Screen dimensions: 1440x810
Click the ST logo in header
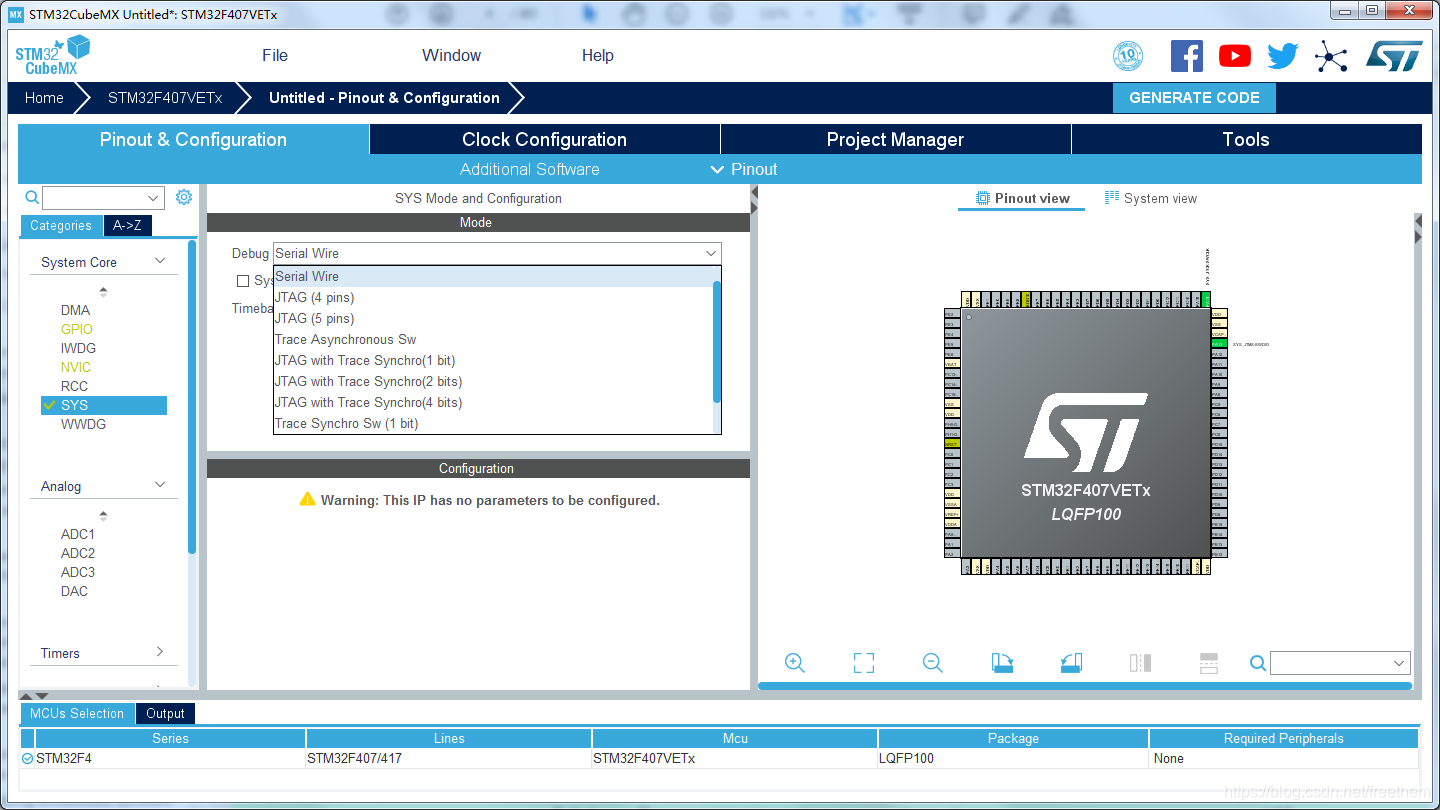pyautogui.click(x=1394, y=56)
